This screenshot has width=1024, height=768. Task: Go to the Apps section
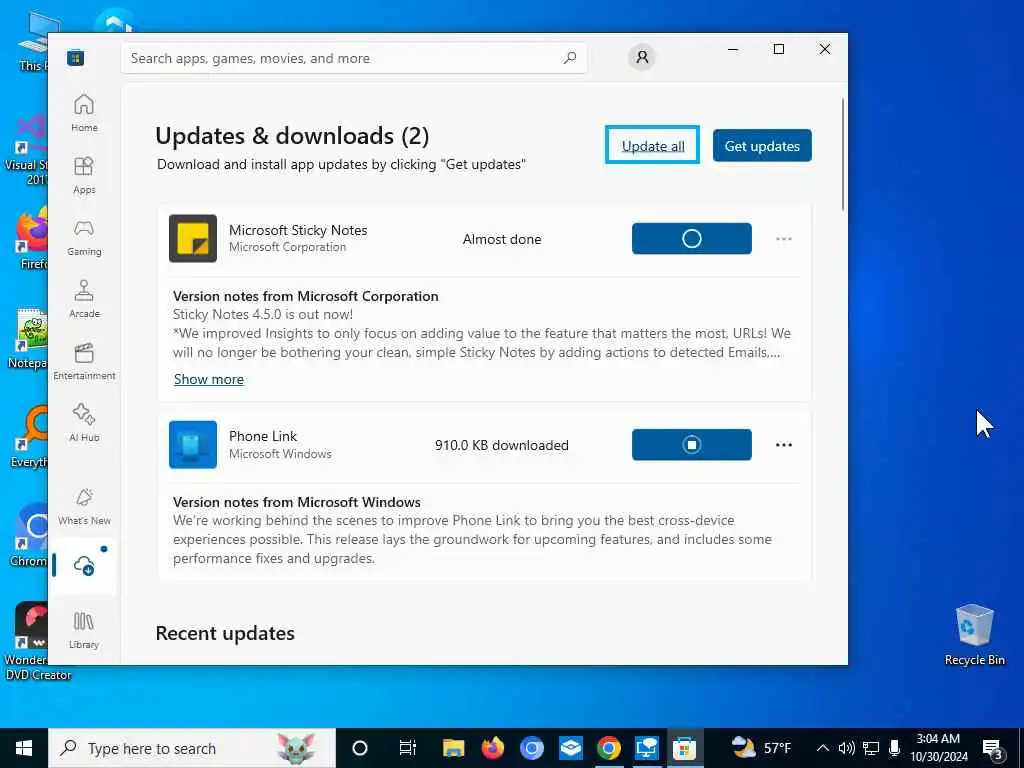pyautogui.click(x=84, y=175)
